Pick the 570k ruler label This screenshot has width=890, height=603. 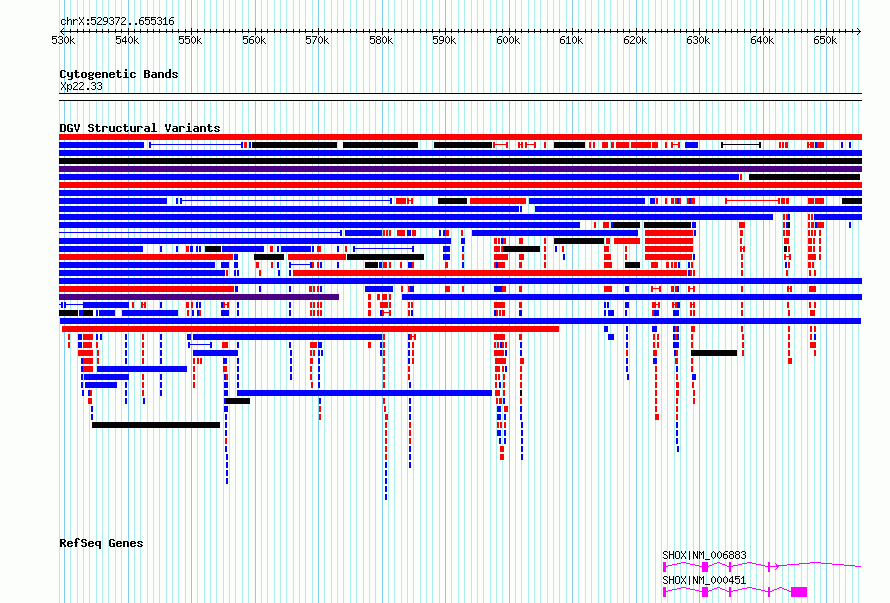click(317, 41)
